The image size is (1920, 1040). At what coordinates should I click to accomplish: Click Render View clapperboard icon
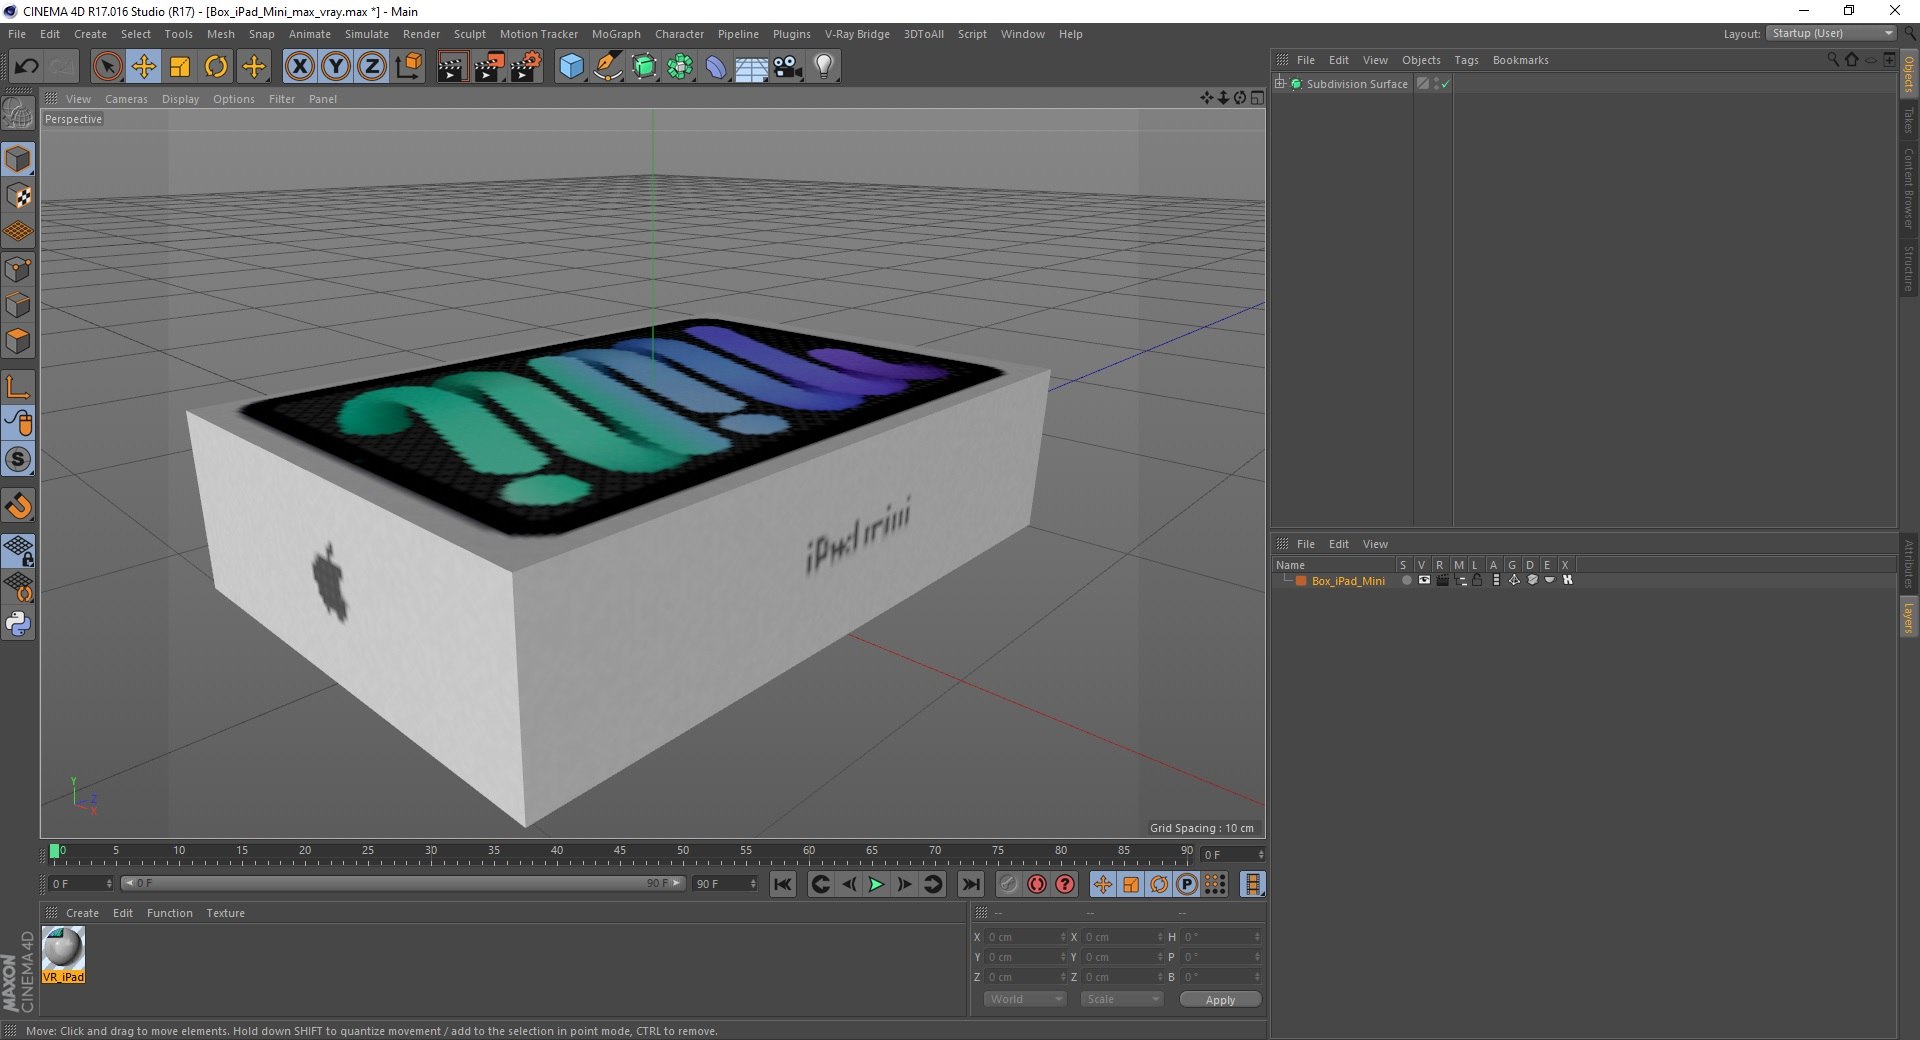tap(452, 67)
